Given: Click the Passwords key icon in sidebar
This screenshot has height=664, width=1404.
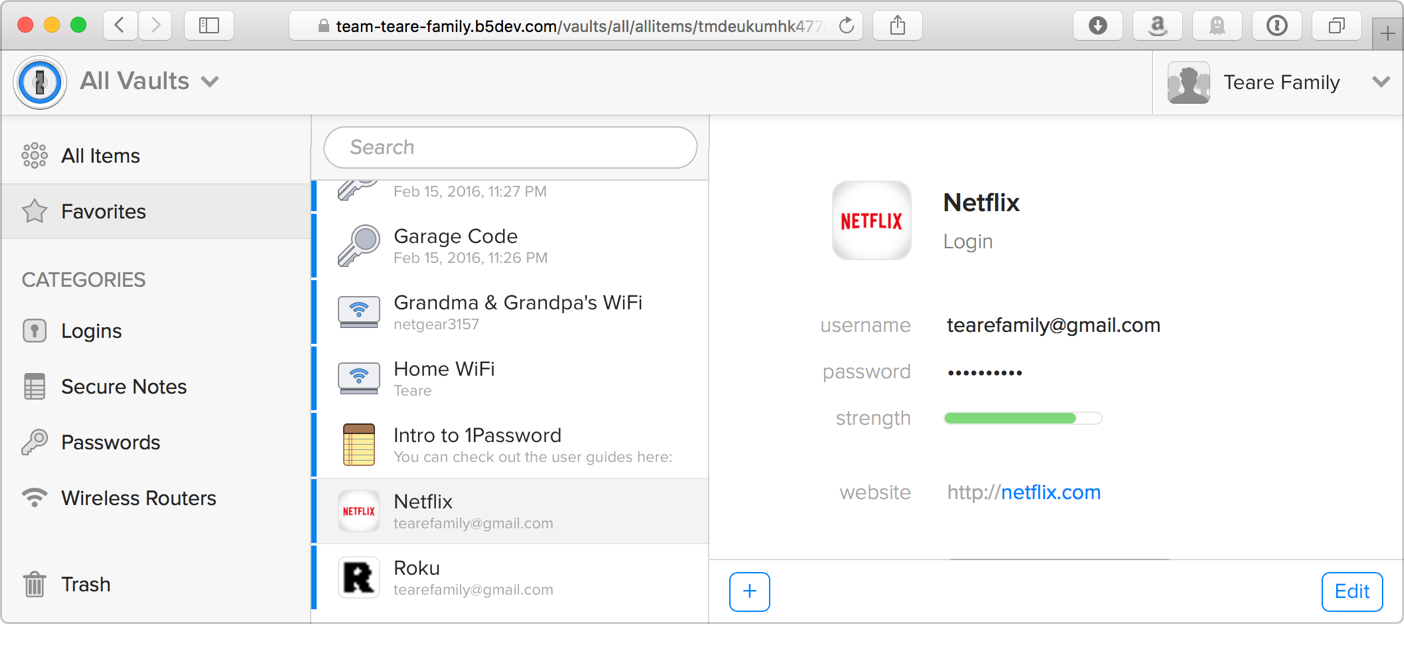Looking at the screenshot, I should [35, 442].
